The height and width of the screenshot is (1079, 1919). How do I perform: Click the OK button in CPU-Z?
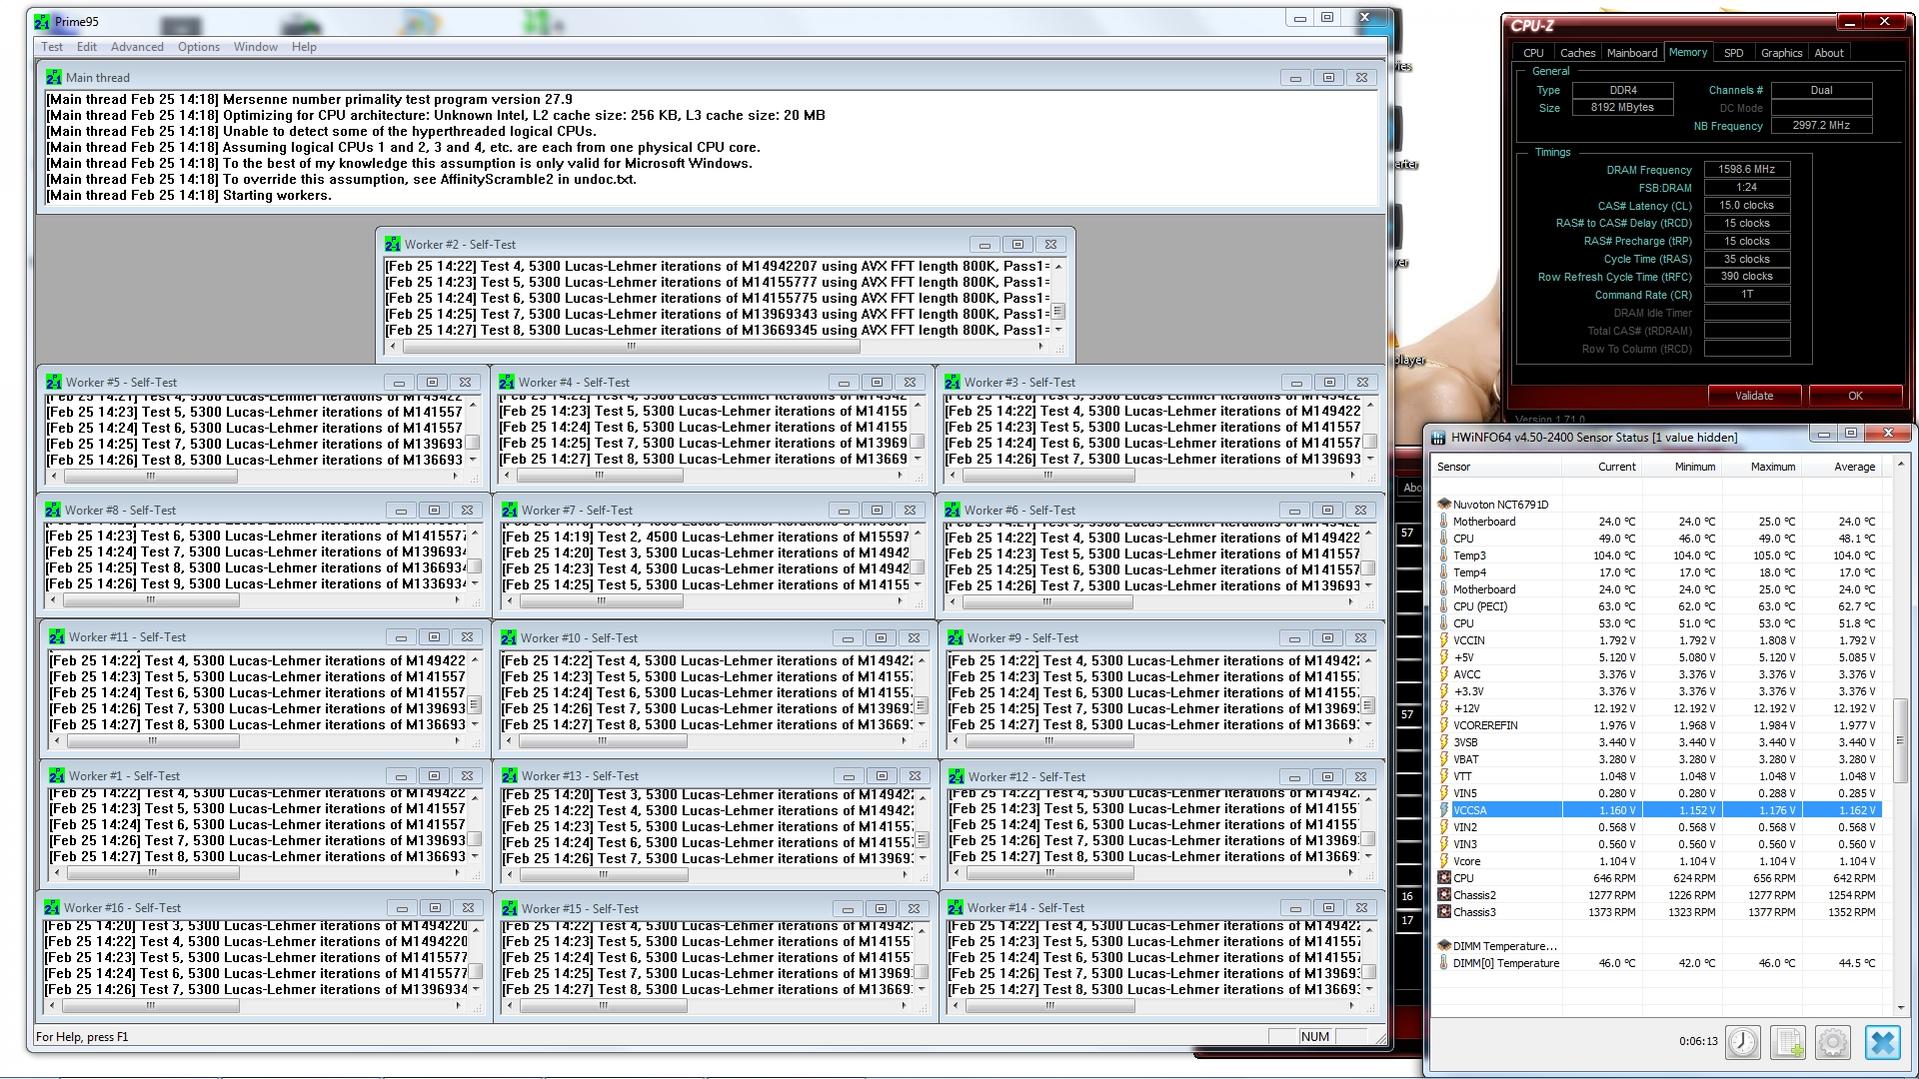pos(1855,396)
